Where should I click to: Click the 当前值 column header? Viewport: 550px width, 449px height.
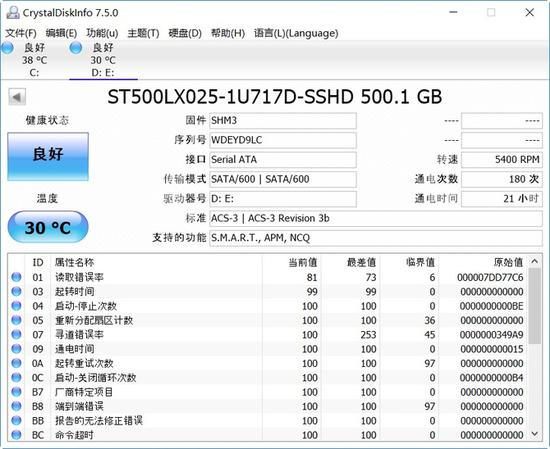point(303,262)
